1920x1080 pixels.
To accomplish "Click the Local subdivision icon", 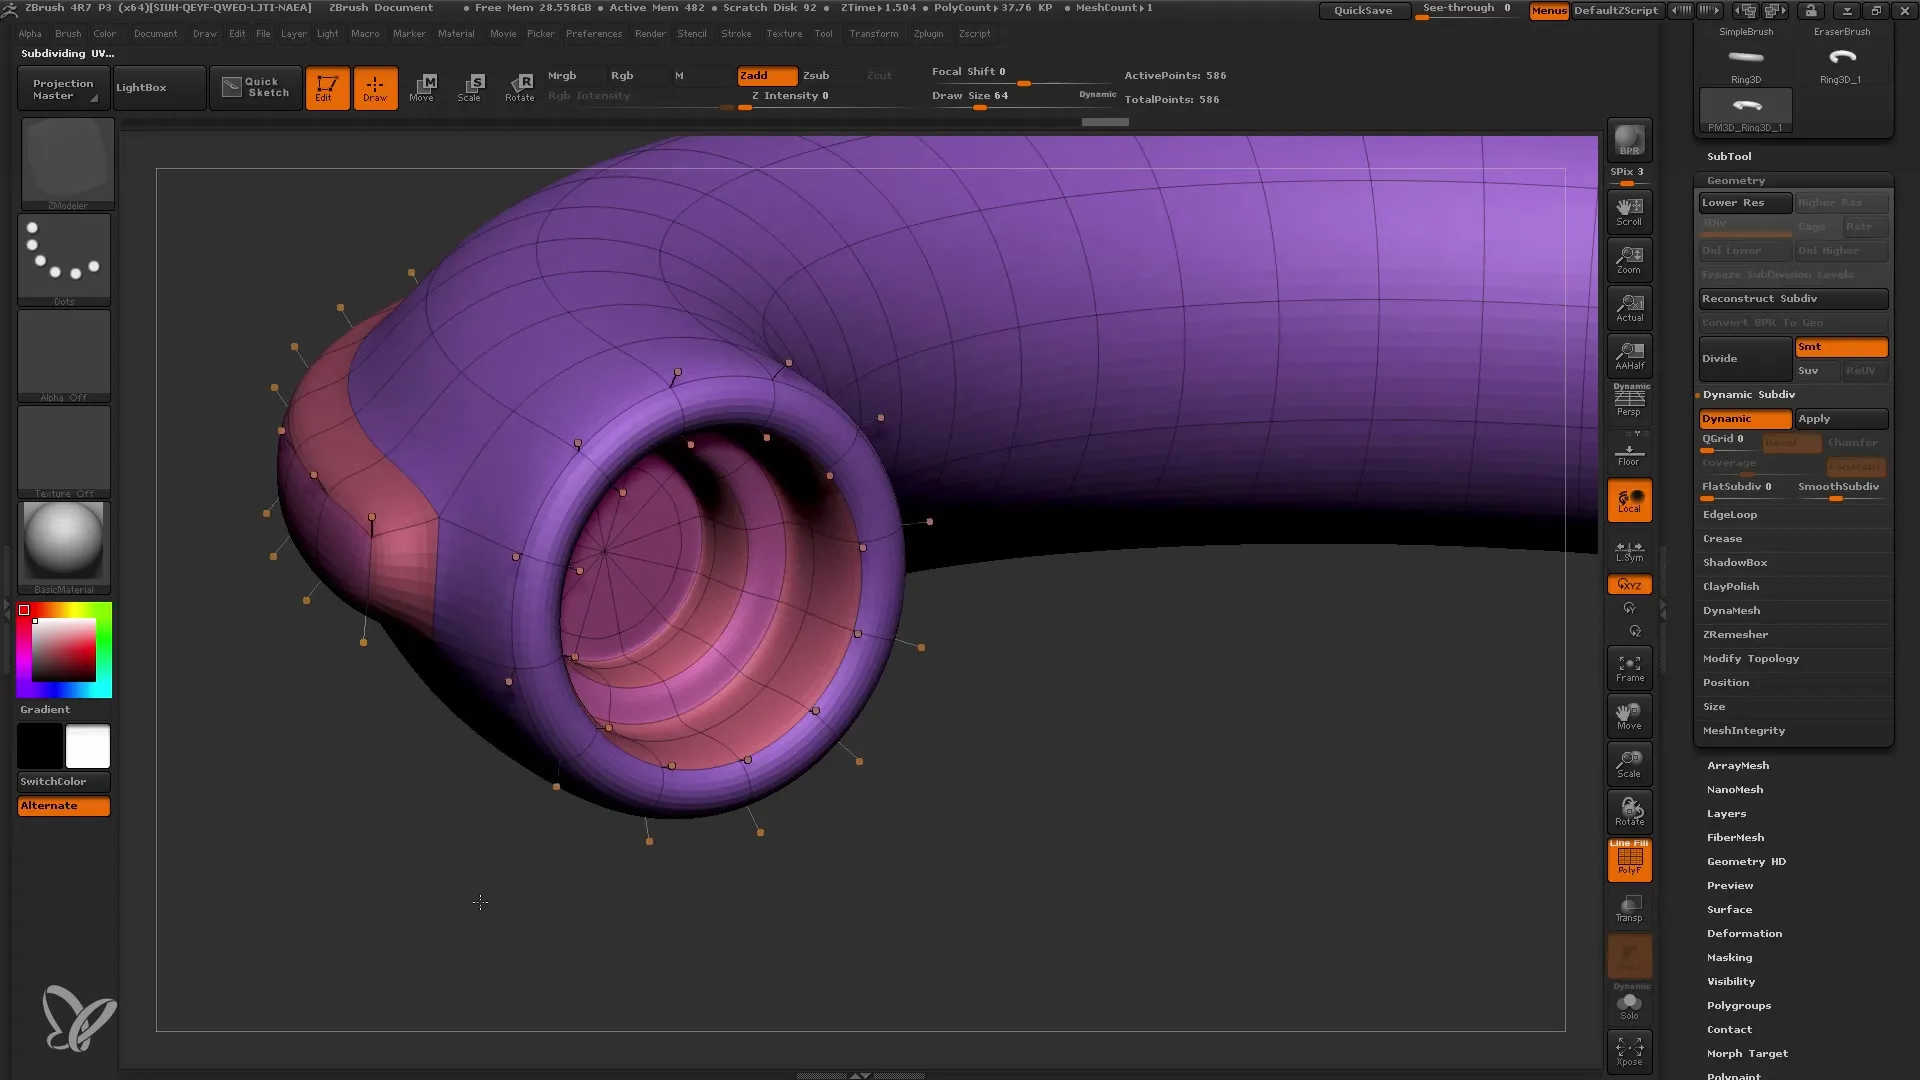I will [1630, 500].
